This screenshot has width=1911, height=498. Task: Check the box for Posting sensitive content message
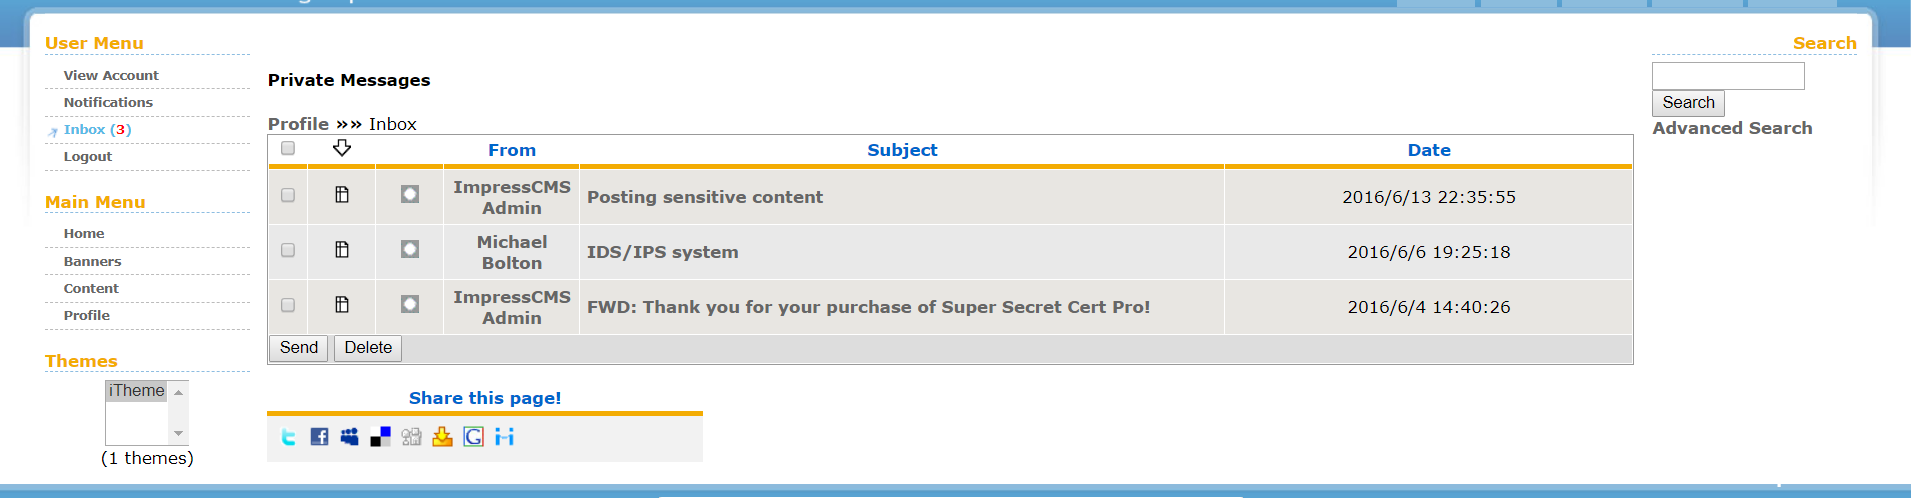point(288,195)
